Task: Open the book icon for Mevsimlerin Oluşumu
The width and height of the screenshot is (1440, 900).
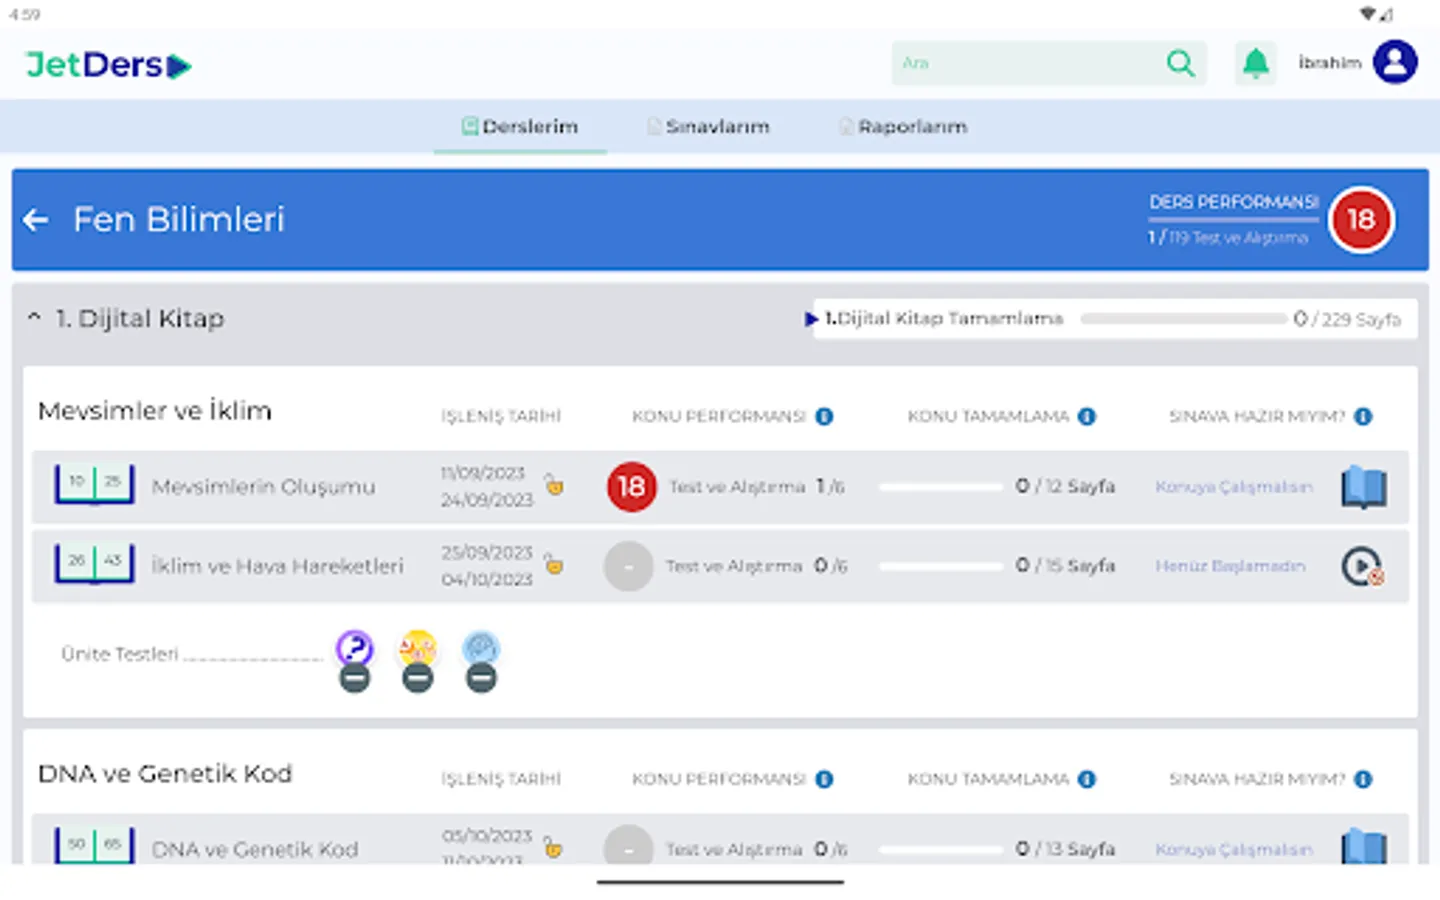Action: click(1363, 487)
